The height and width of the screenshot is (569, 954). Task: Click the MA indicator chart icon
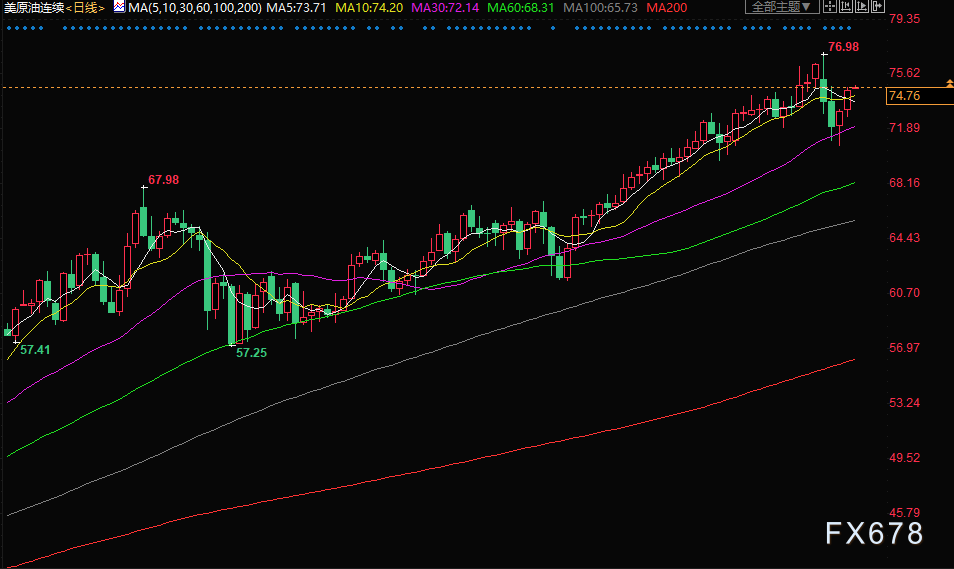tap(119, 7)
